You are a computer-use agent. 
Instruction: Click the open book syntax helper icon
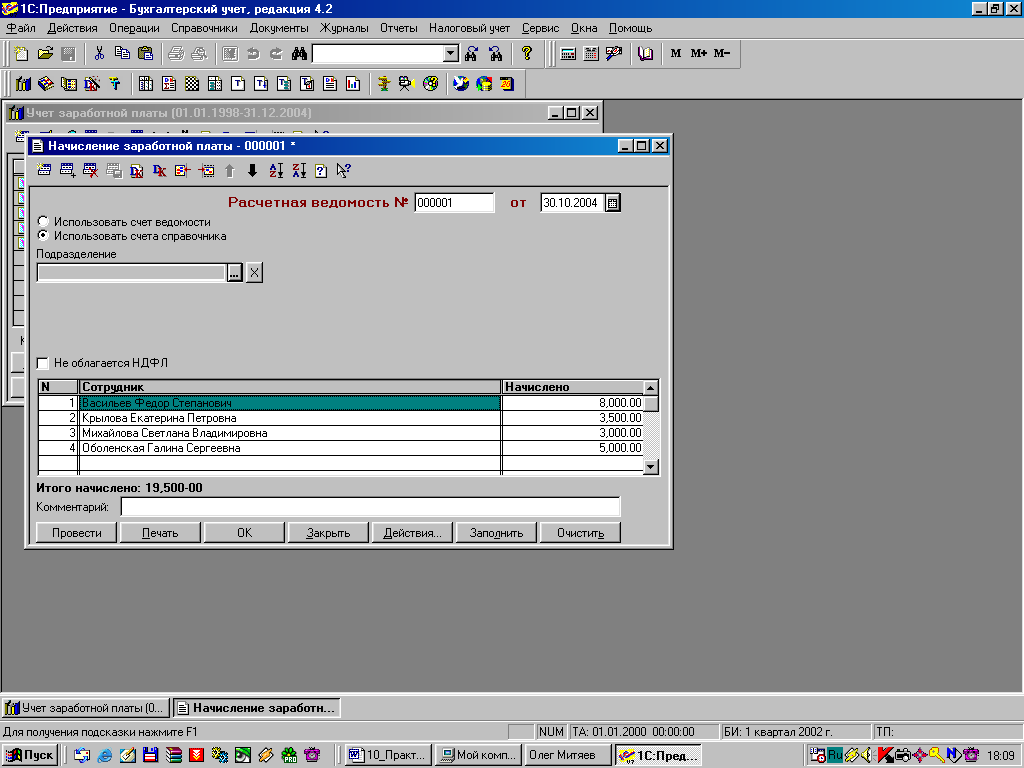point(645,54)
